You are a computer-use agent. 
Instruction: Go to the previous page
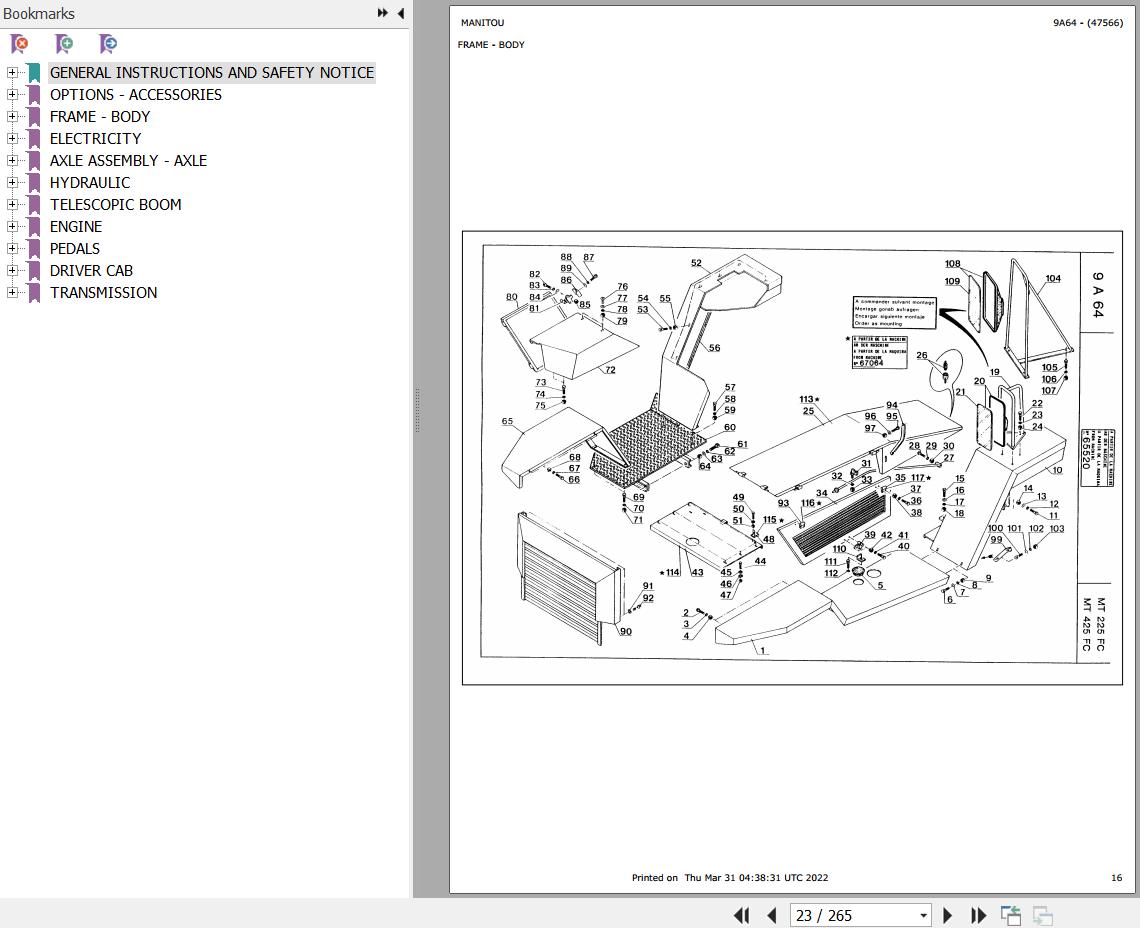coord(772,916)
